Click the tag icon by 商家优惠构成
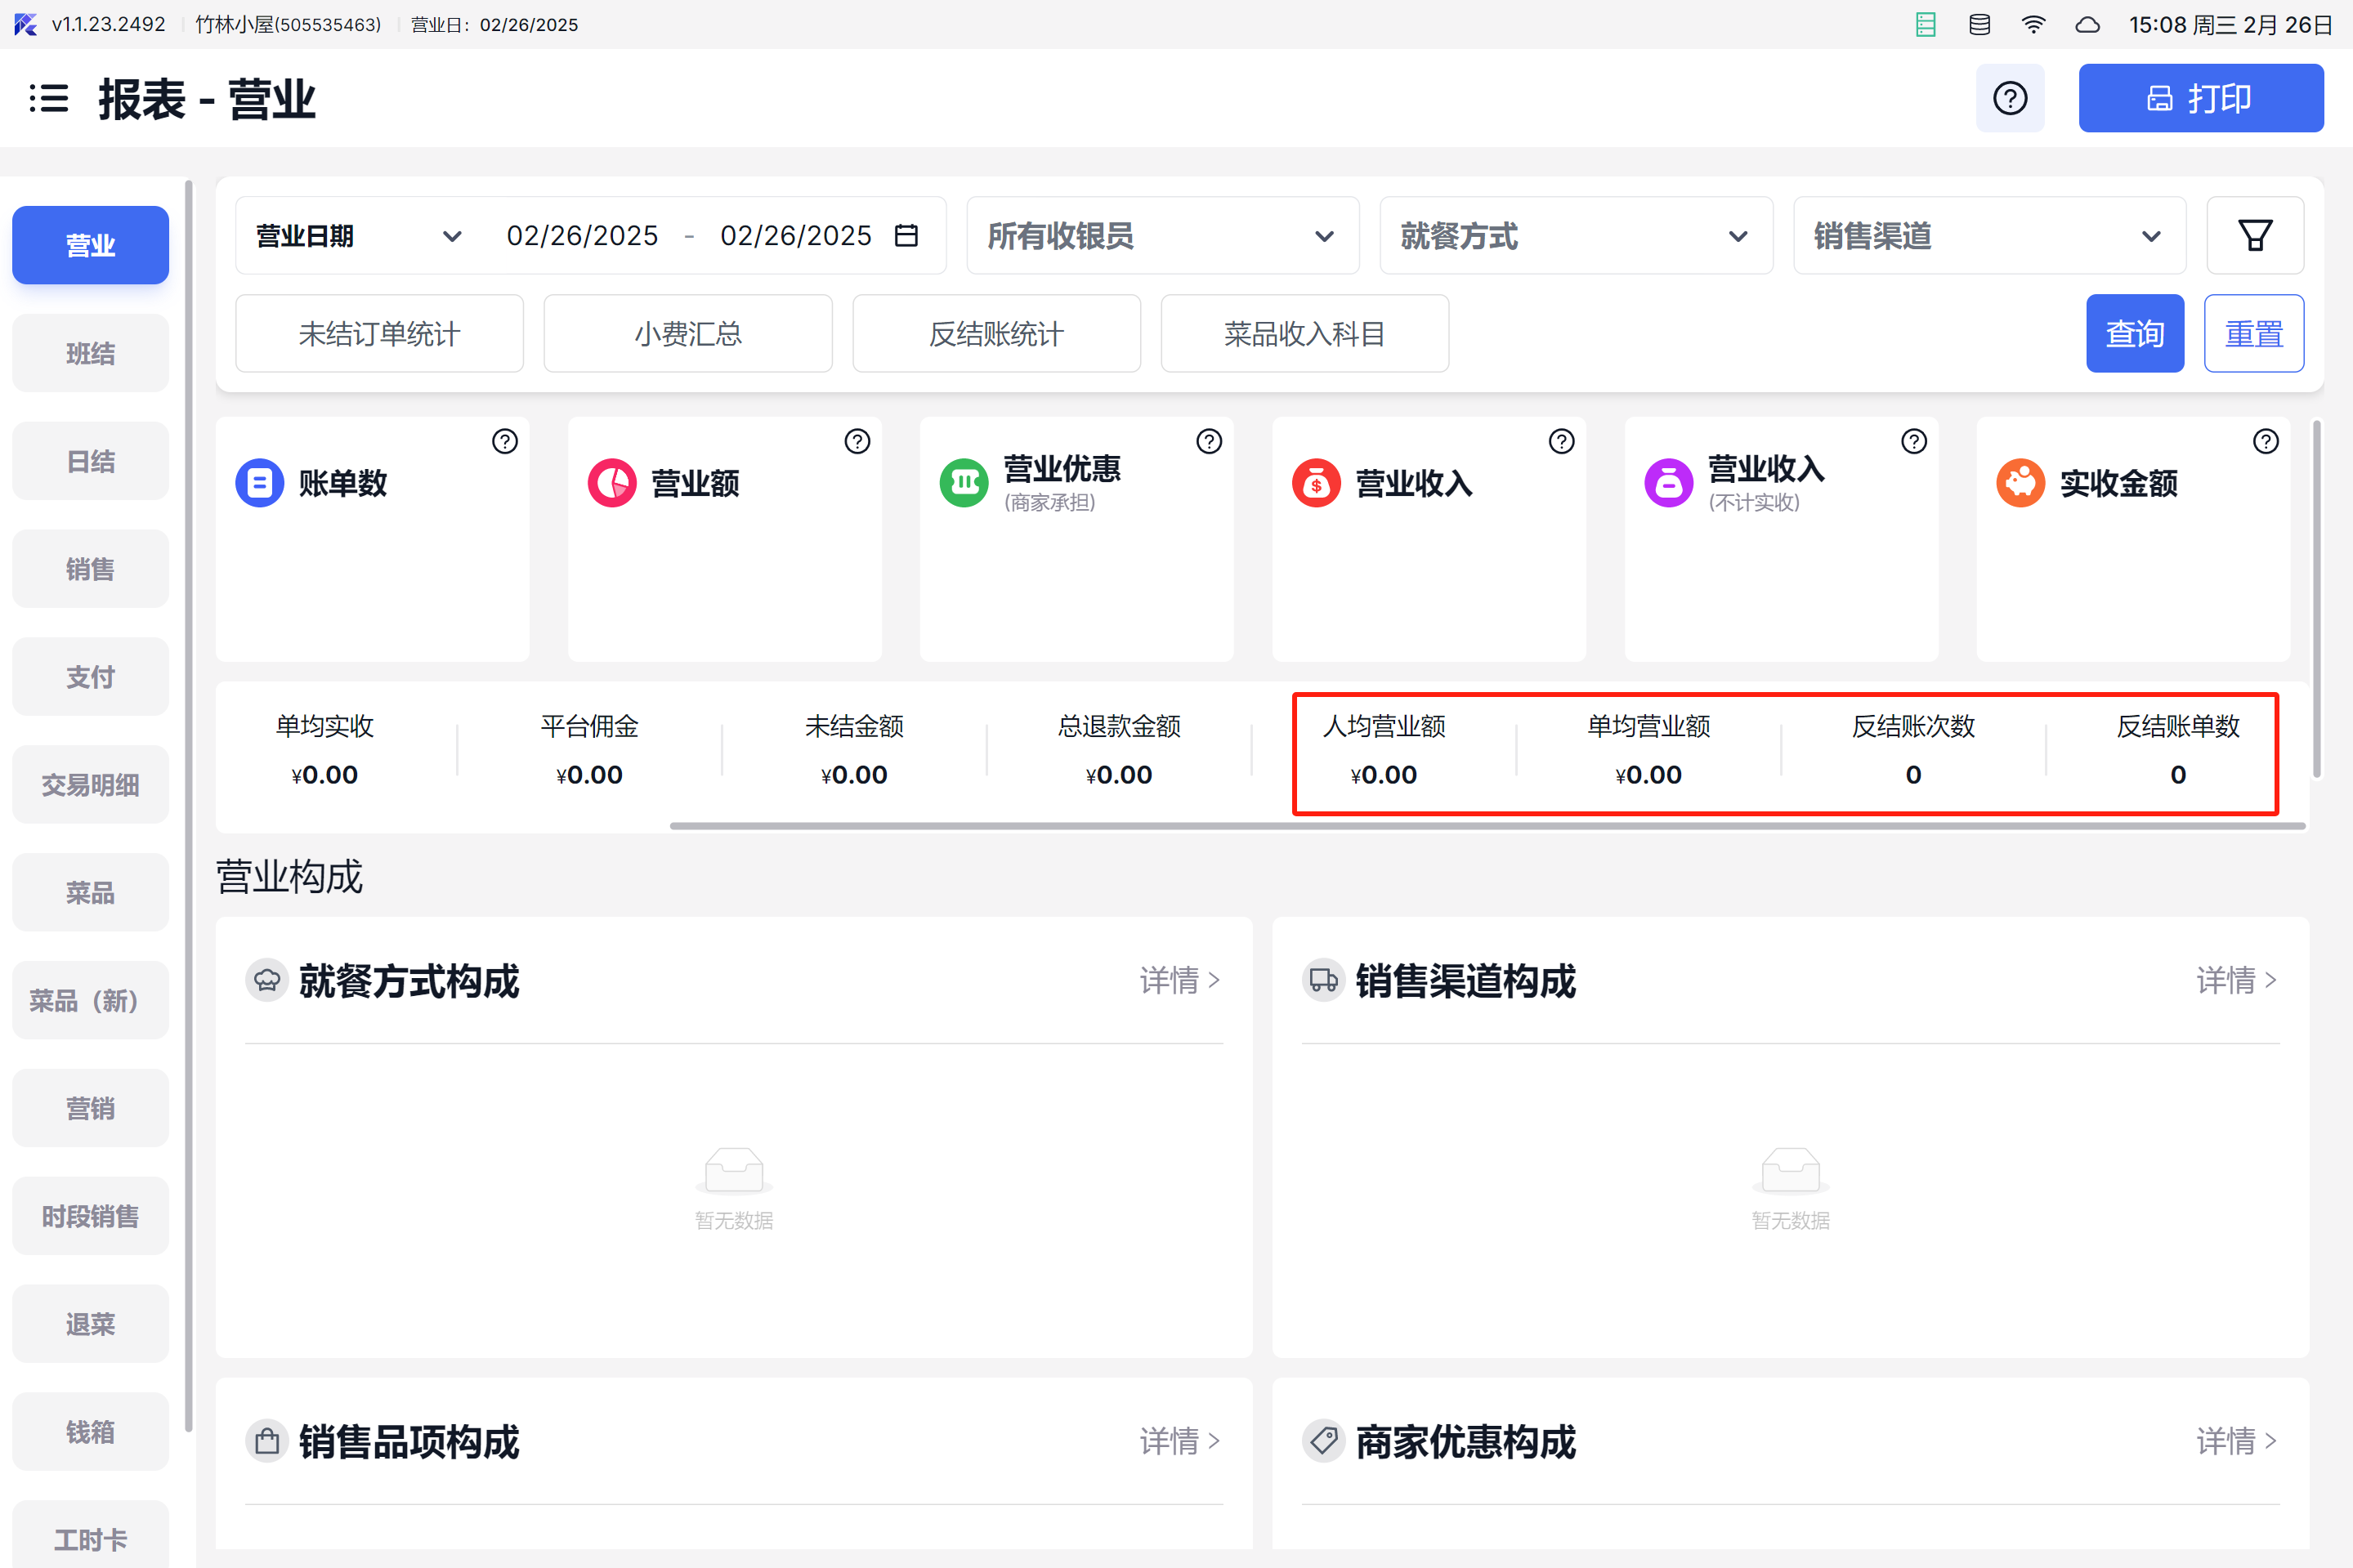This screenshot has height=1568, width=2353. (1323, 1441)
